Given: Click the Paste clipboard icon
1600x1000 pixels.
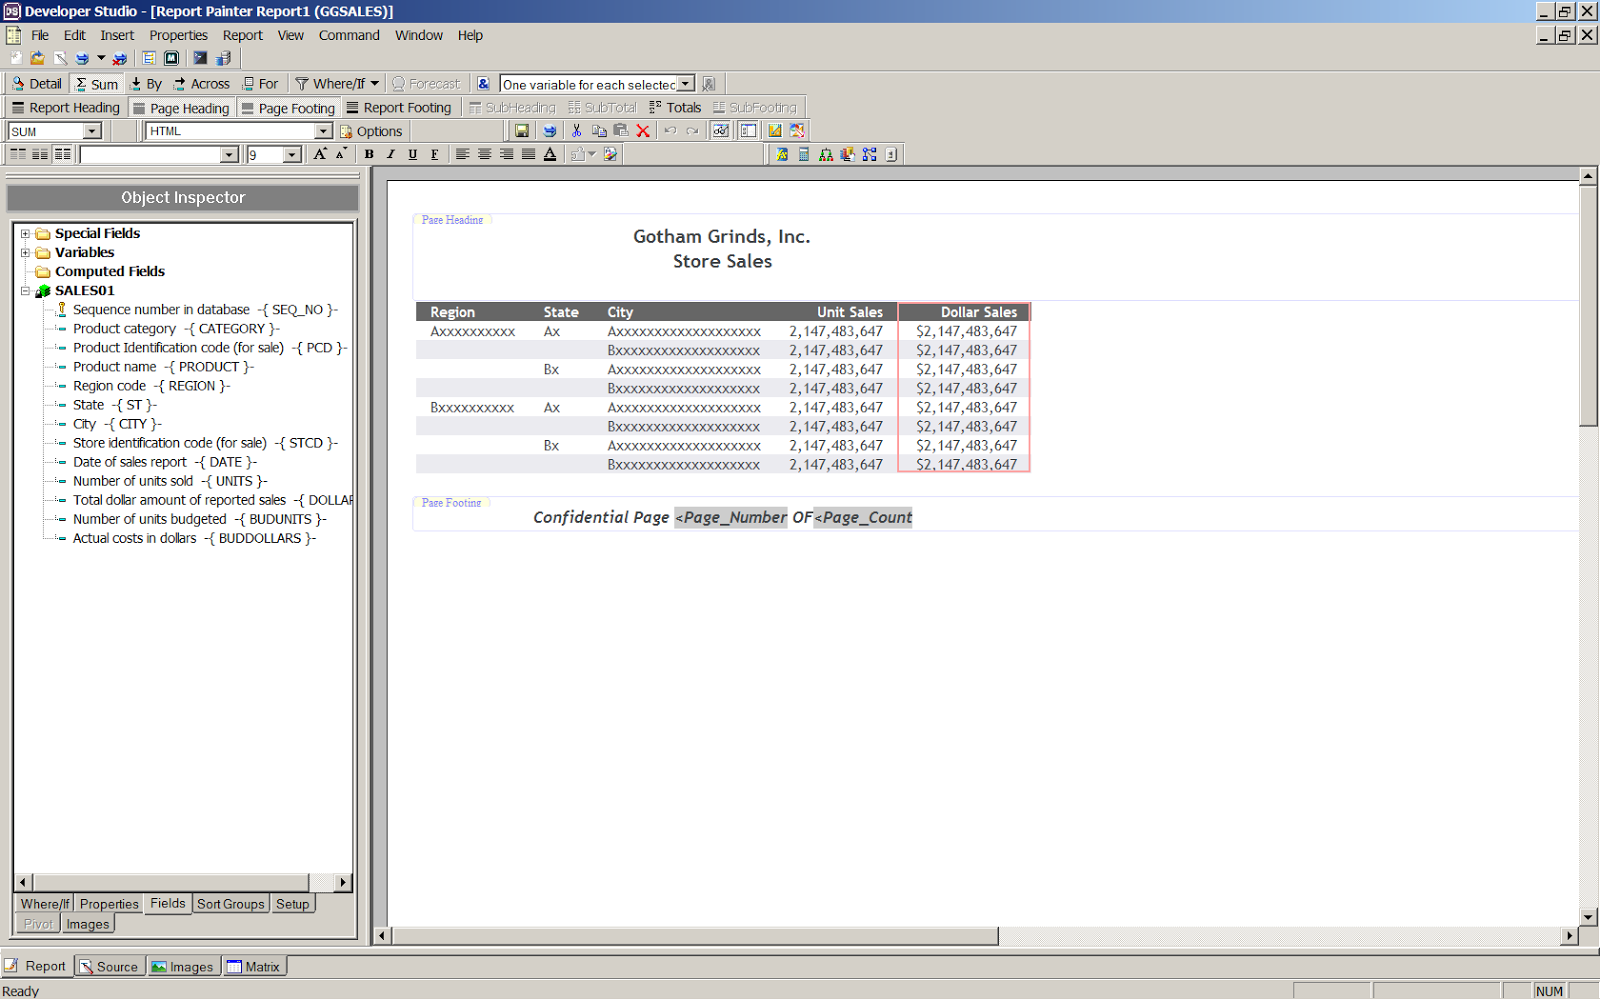Looking at the screenshot, I should 621,131.
